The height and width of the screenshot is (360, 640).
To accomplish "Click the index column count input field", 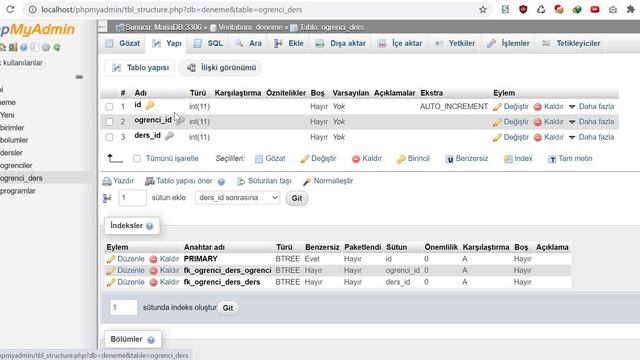I will tap(124, 307).
